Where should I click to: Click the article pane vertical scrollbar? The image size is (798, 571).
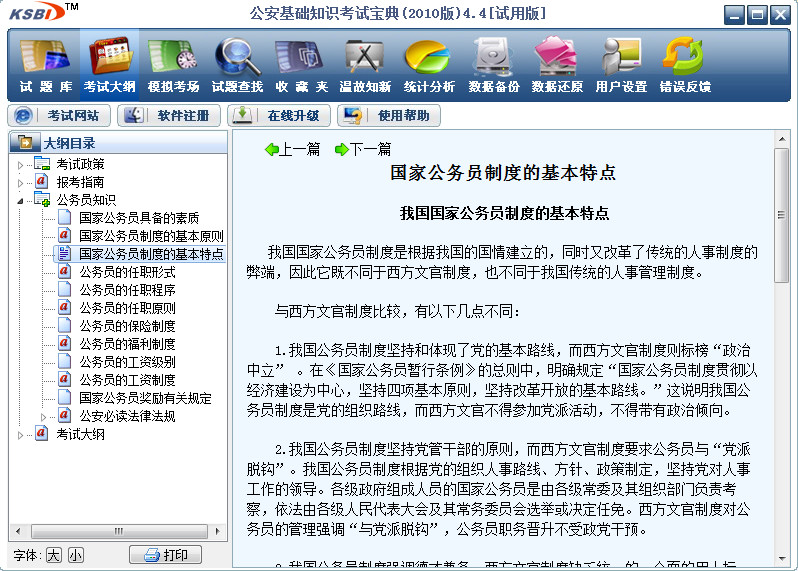pos(782,350)
